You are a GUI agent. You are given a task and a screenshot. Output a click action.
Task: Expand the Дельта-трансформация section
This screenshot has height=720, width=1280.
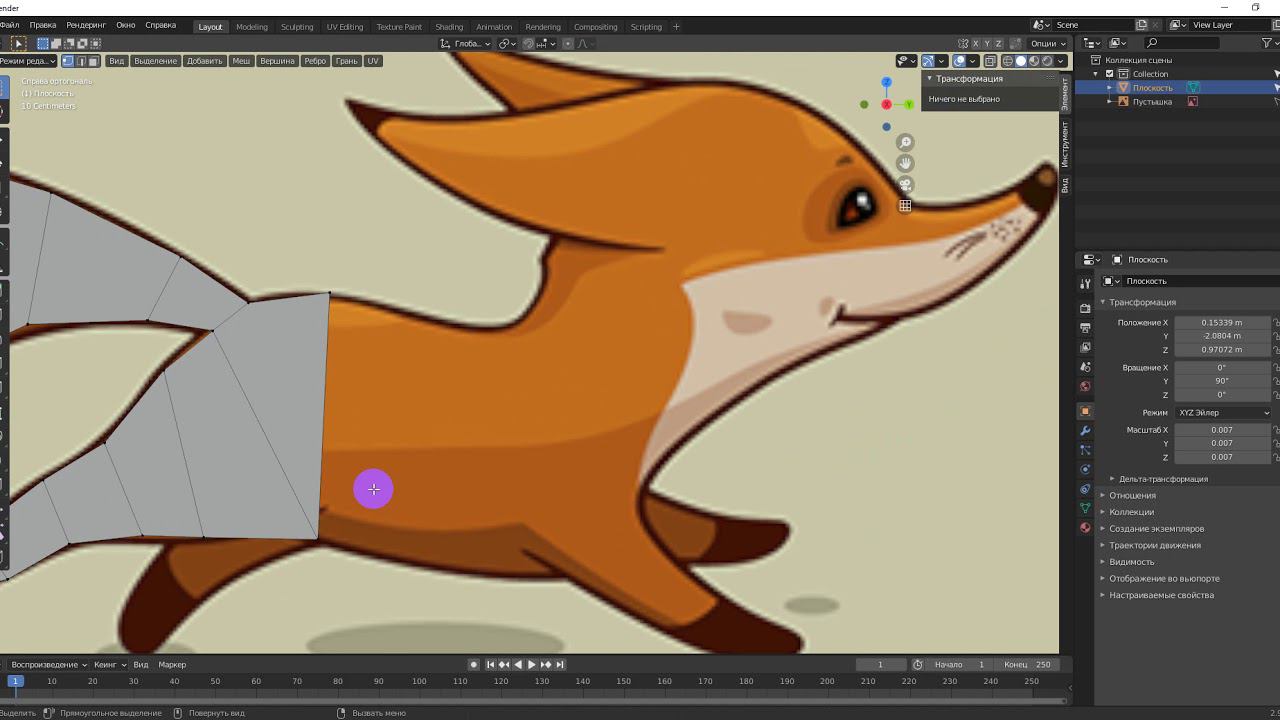[1162, 479]
